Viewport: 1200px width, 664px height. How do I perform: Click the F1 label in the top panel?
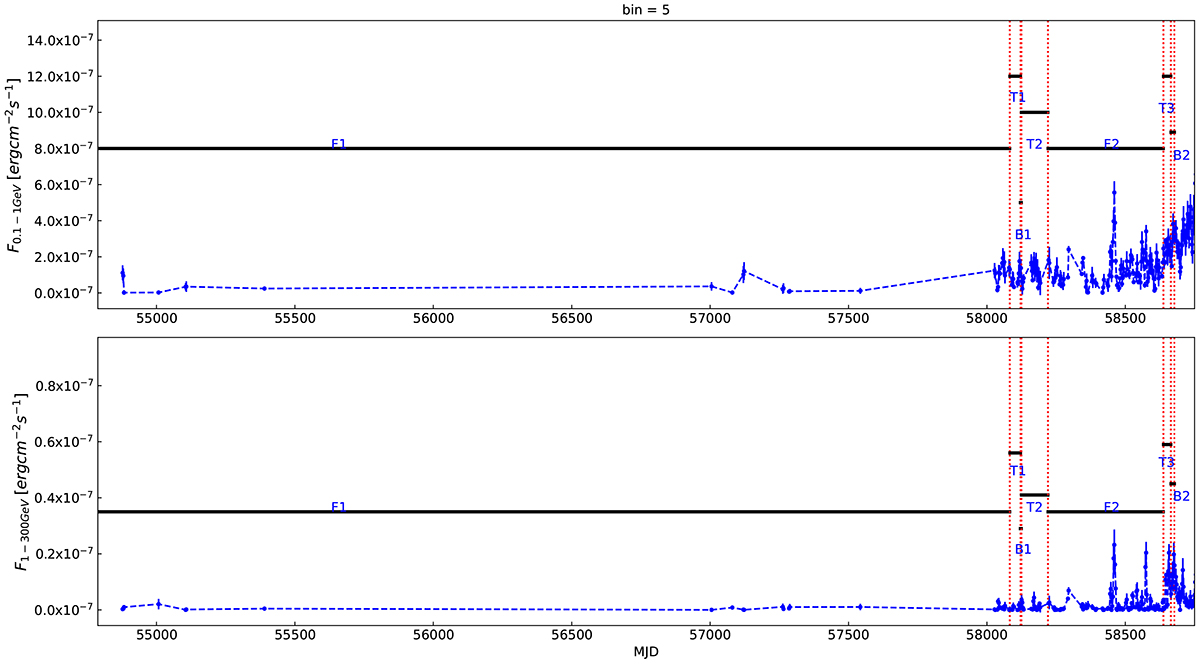[338, 145]
